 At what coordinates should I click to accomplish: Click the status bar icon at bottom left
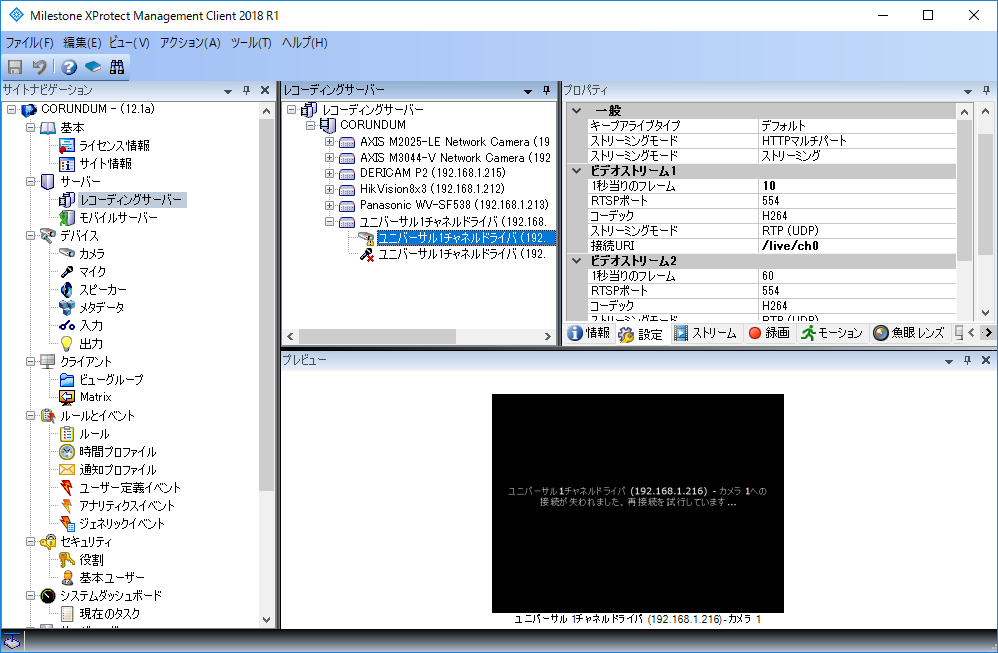point(12,641)
